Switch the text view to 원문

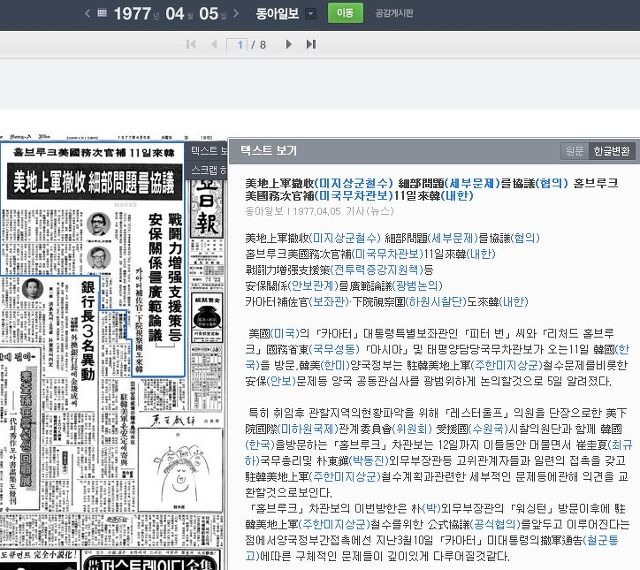tap(575, 151)
